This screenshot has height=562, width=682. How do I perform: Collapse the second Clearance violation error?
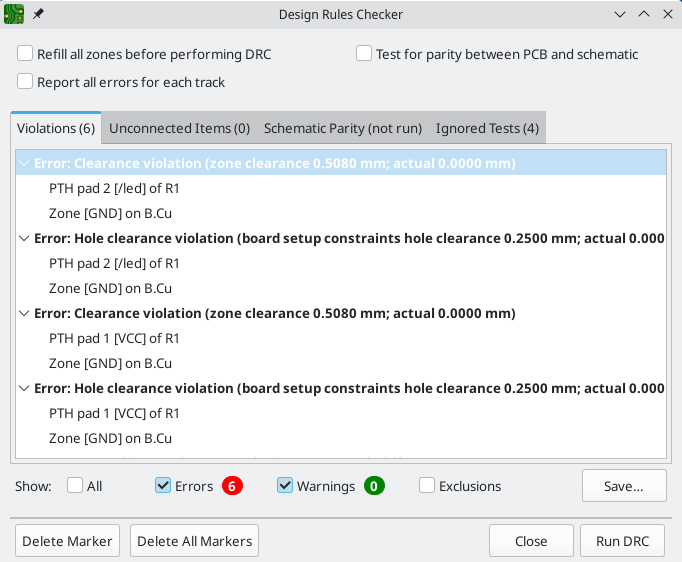(x=25, y=313)
